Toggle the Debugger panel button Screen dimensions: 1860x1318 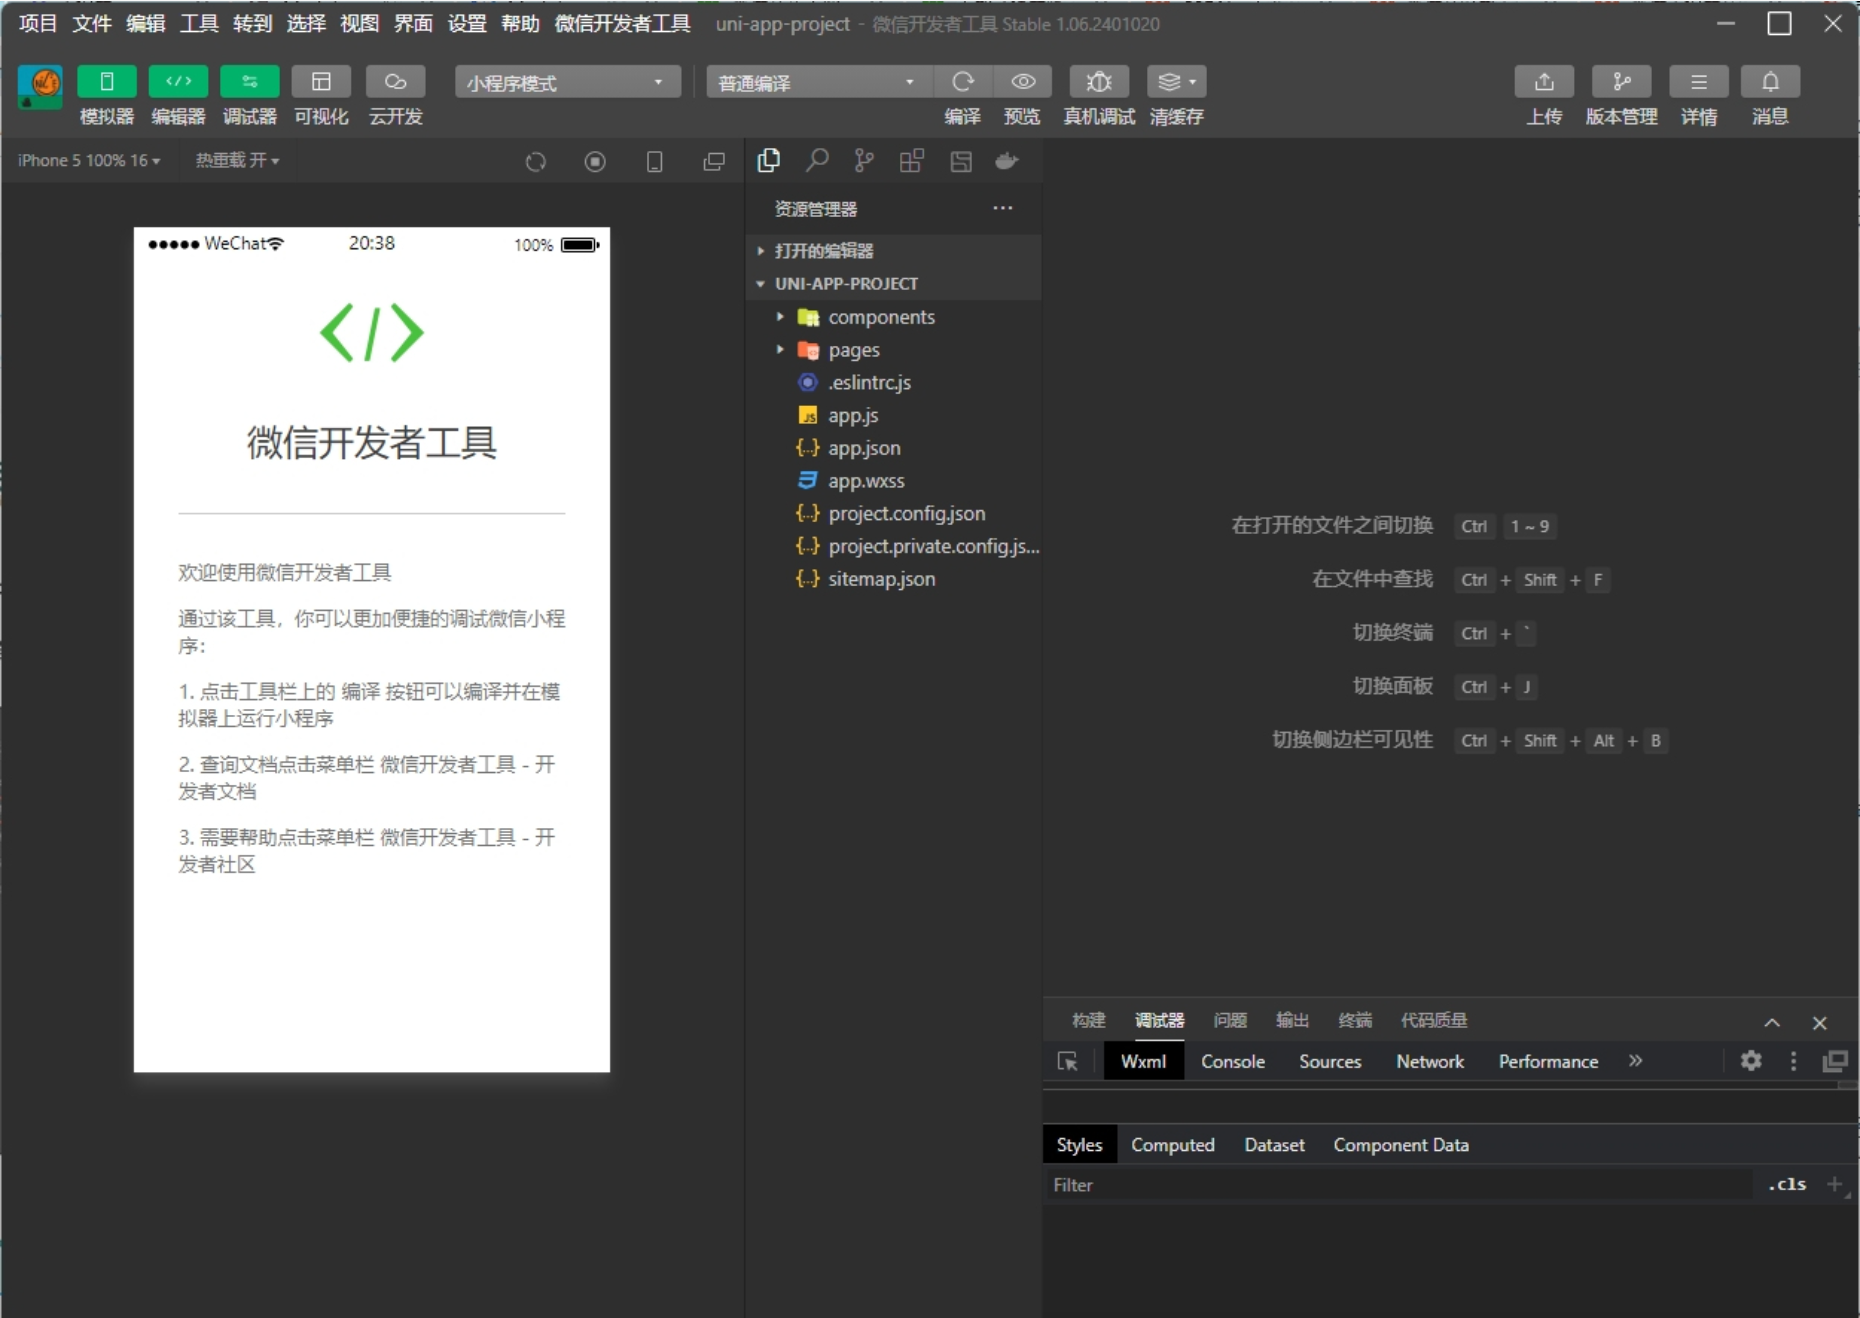tap(249, 82)
